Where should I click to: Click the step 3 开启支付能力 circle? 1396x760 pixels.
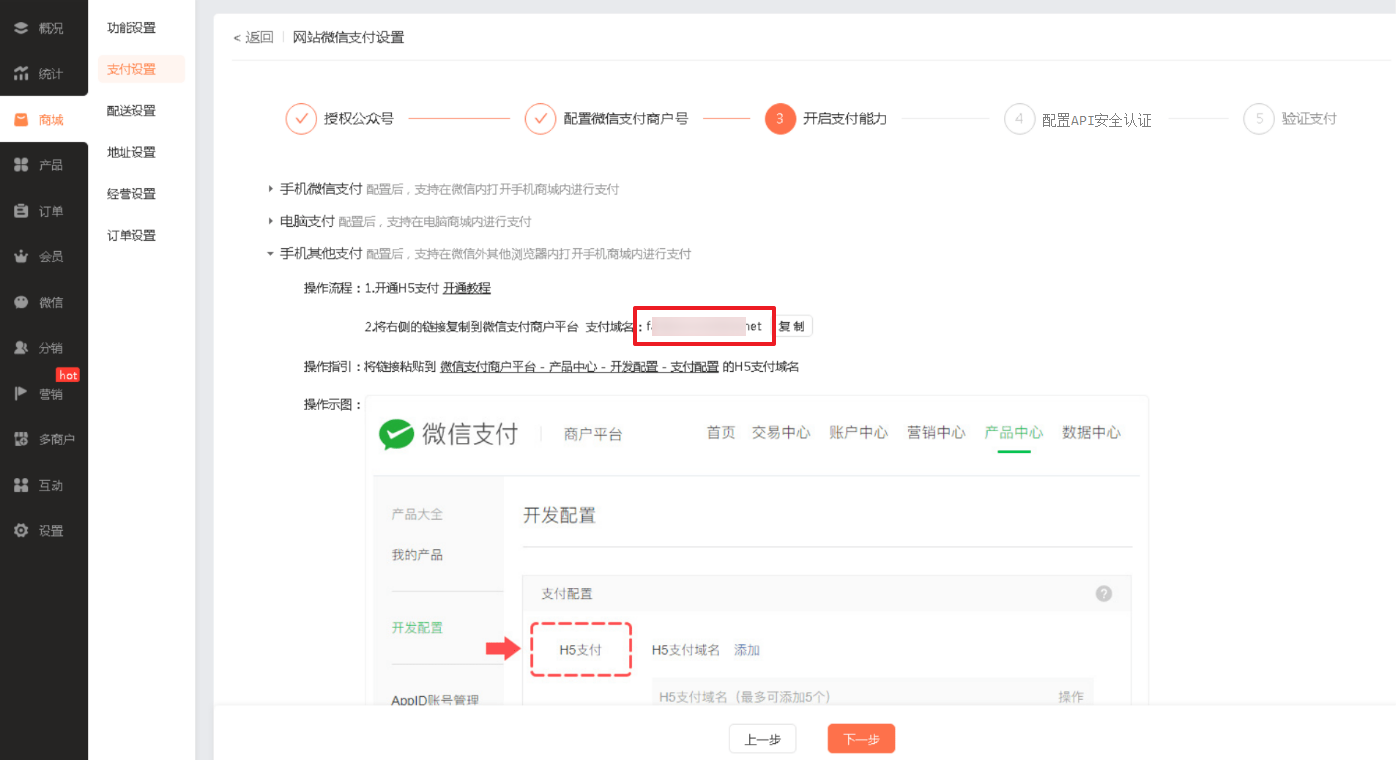(780, 118)
